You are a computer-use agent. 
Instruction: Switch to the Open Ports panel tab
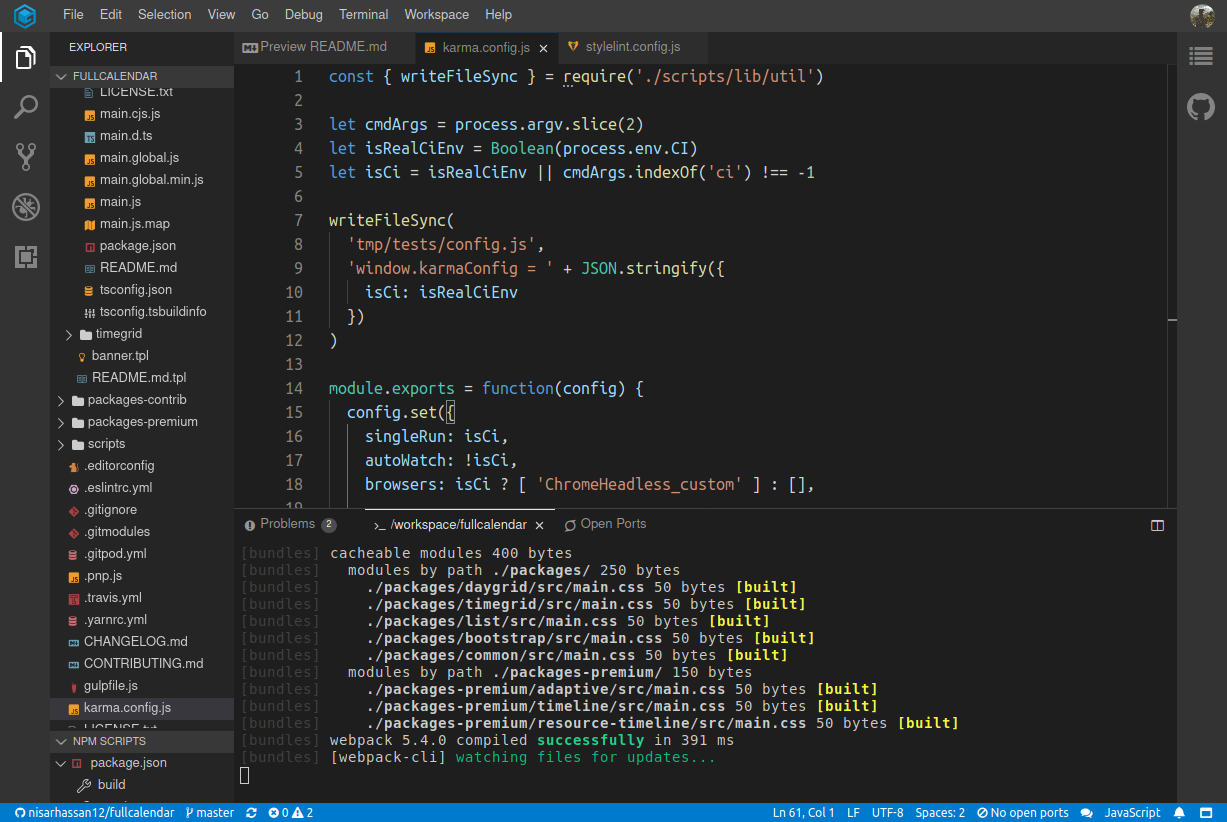605,524
